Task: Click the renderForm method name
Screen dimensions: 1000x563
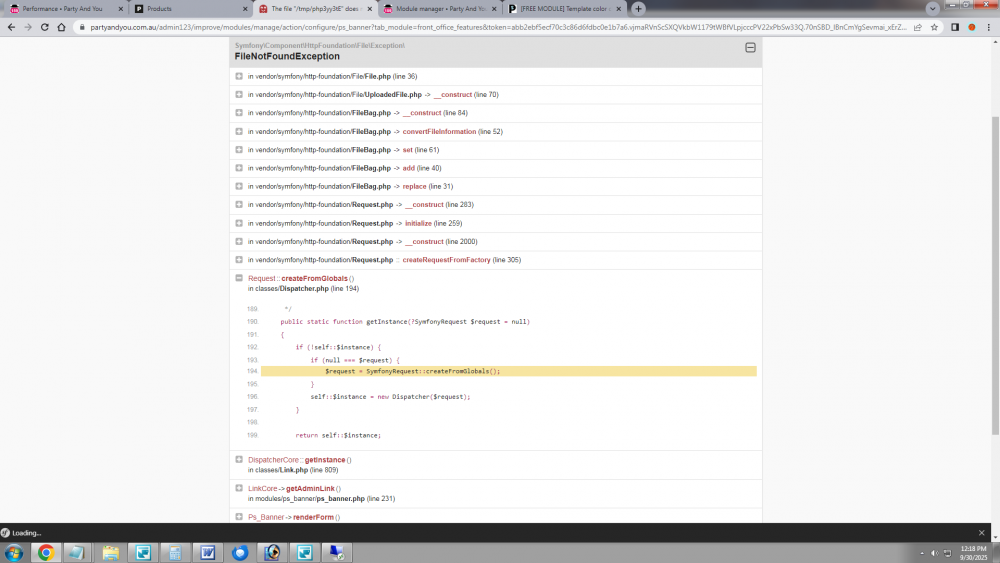Action: click(313, 517)
